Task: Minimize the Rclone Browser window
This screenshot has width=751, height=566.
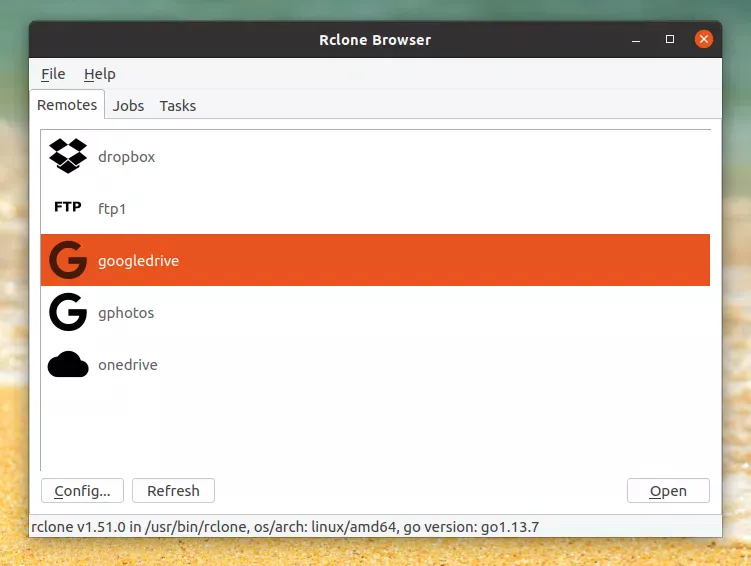Action: click(636, 40)
